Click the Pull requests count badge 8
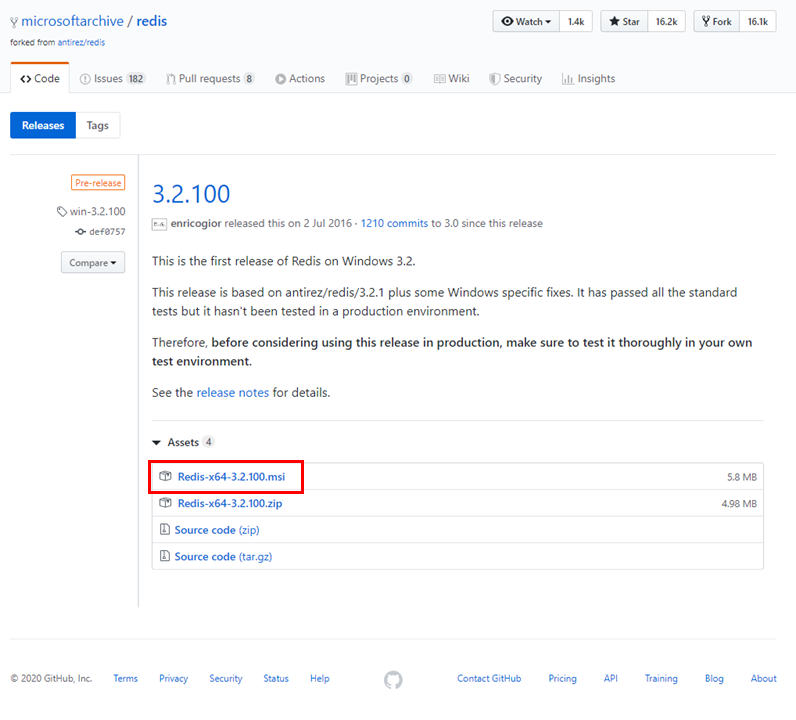This screenshot has width=796, height=720. pos(249,79)
